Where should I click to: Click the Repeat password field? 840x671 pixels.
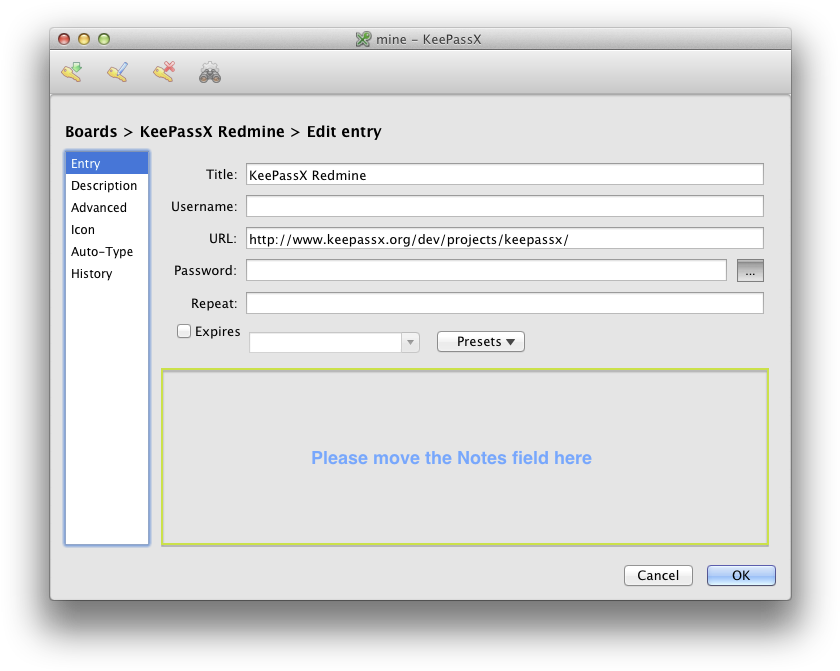(505, 303)
